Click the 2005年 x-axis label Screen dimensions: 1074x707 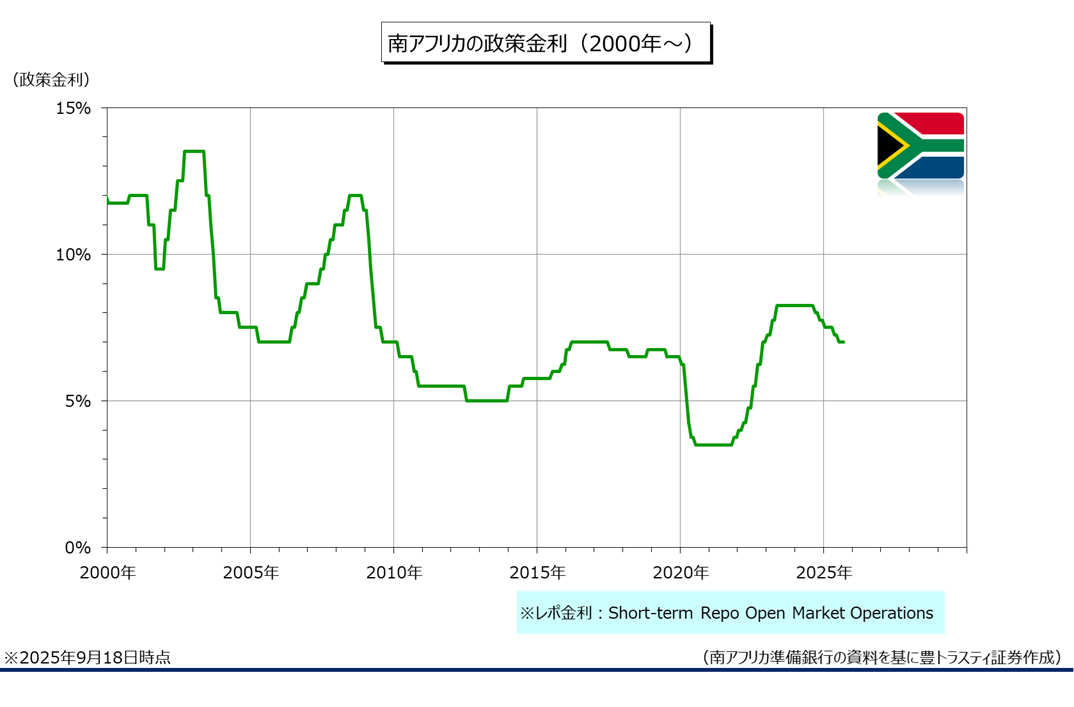(x=250, y=573)
